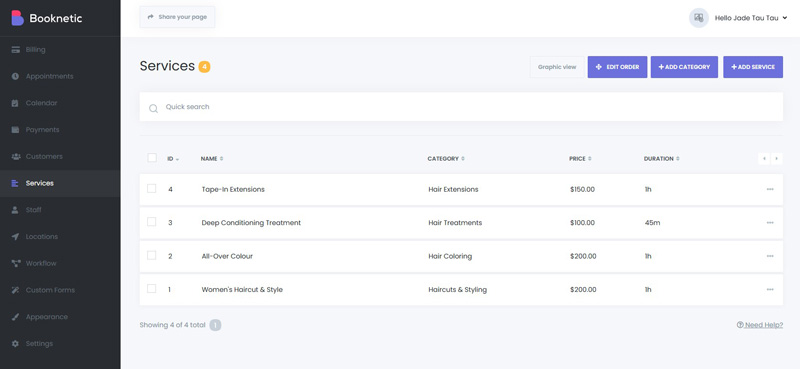Click the magnifier icon in Quick search
The image size is (800, 369).
(153, 108)
